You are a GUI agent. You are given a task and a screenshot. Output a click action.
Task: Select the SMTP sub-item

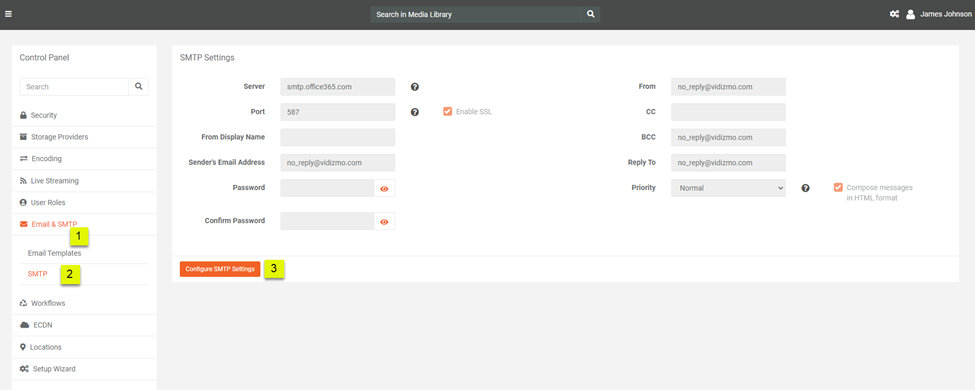pyautogui.click(x=37, y=274)
